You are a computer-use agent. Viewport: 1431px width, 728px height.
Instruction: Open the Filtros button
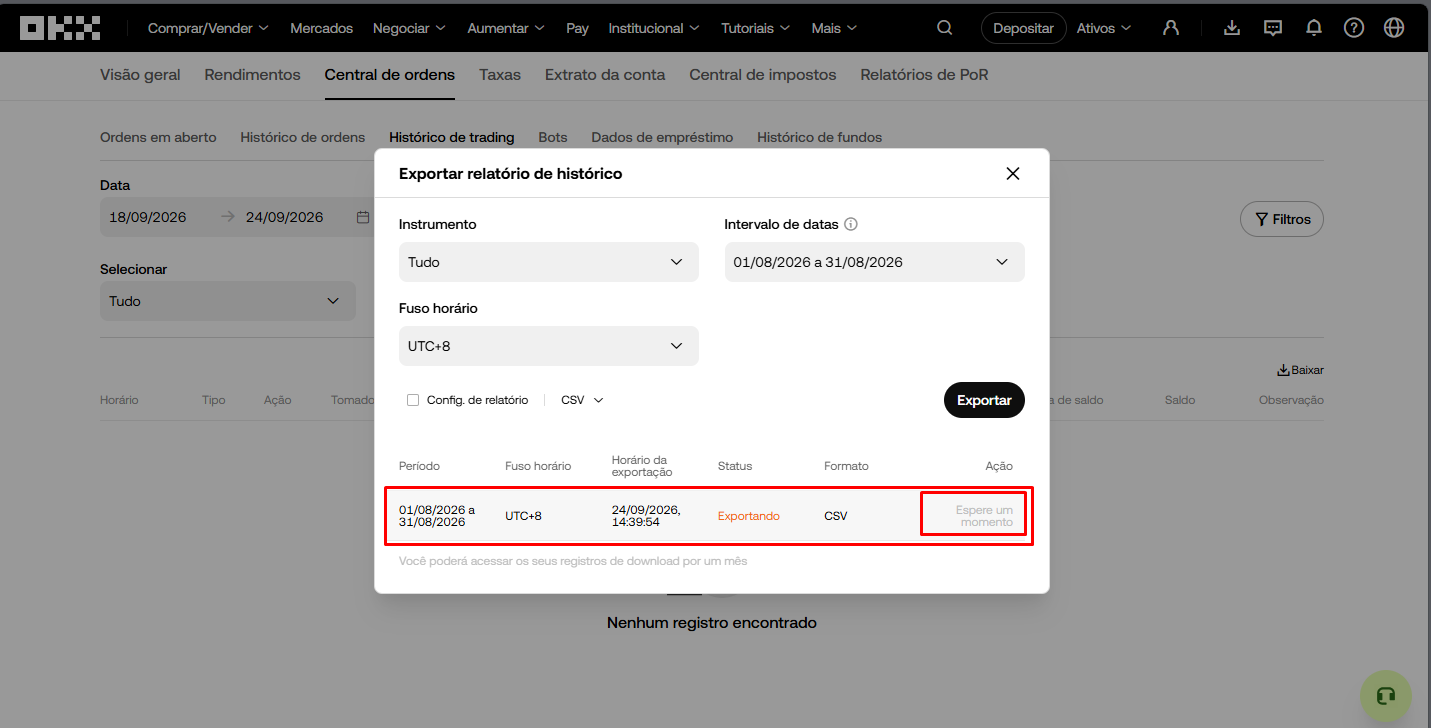1282,219
